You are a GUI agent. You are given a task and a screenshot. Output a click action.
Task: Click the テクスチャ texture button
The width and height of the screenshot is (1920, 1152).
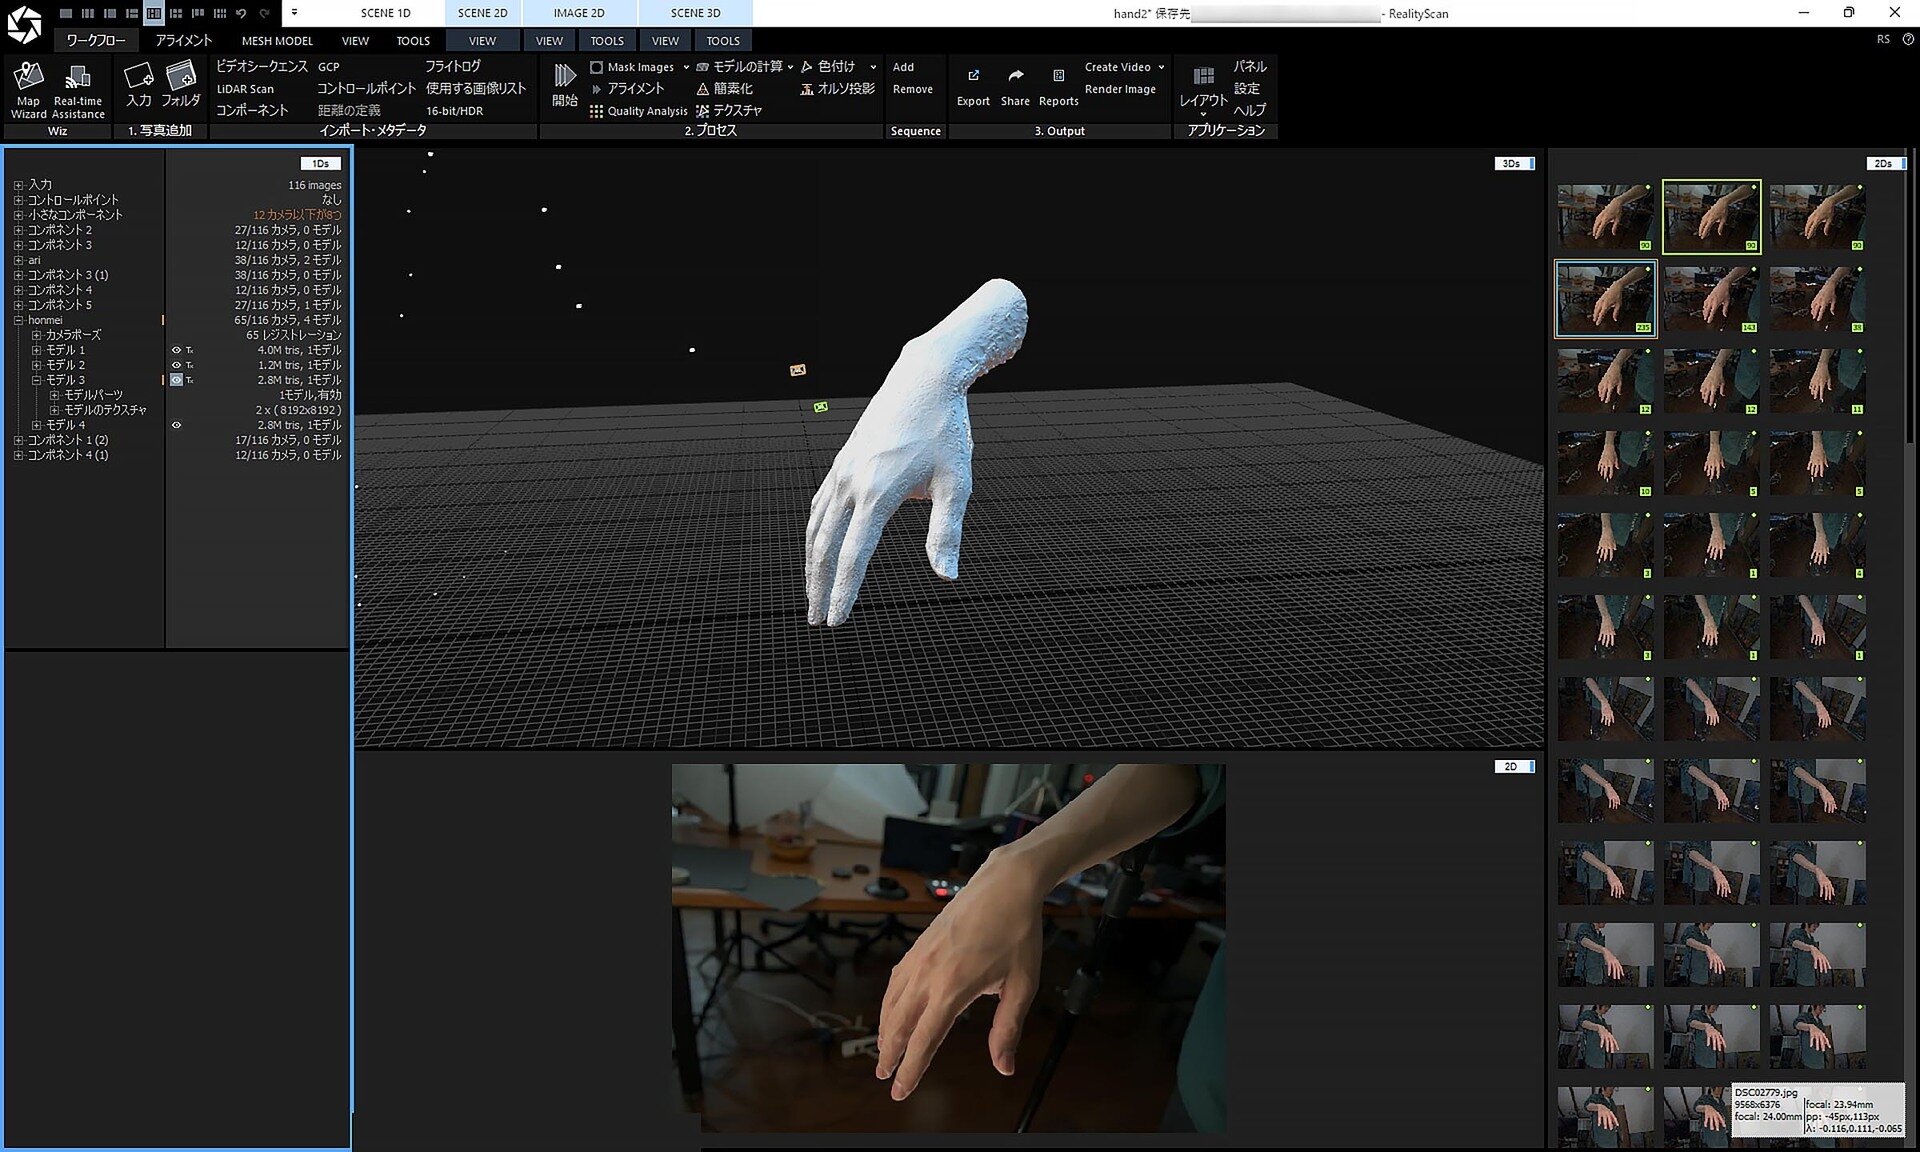click(x=737, y=111)
